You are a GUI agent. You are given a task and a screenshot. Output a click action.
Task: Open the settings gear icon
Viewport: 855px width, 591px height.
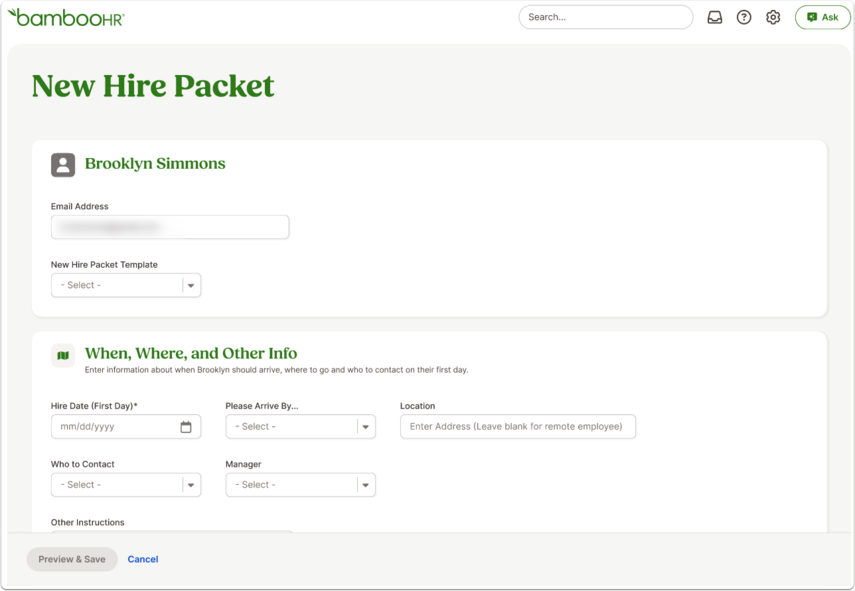click(x=773, y=17)
